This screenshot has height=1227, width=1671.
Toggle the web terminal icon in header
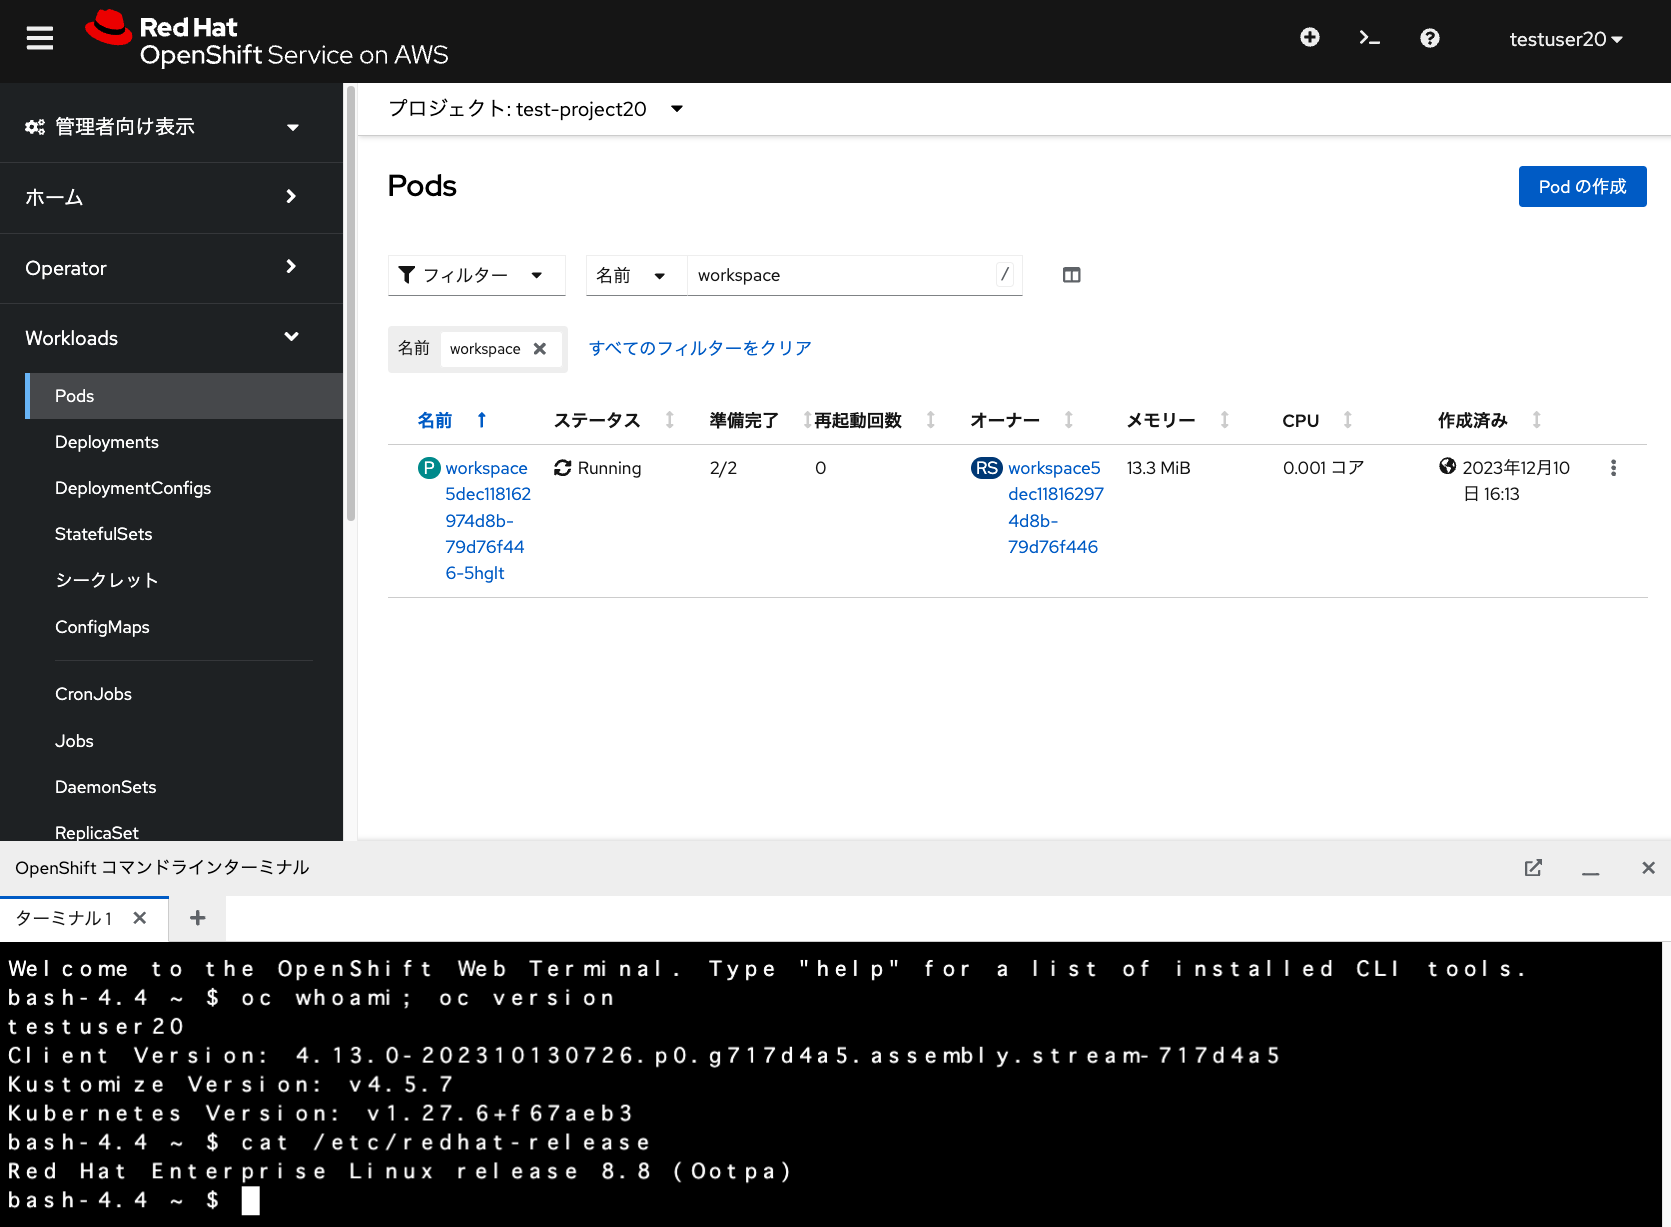click(x=1370, y=38)
